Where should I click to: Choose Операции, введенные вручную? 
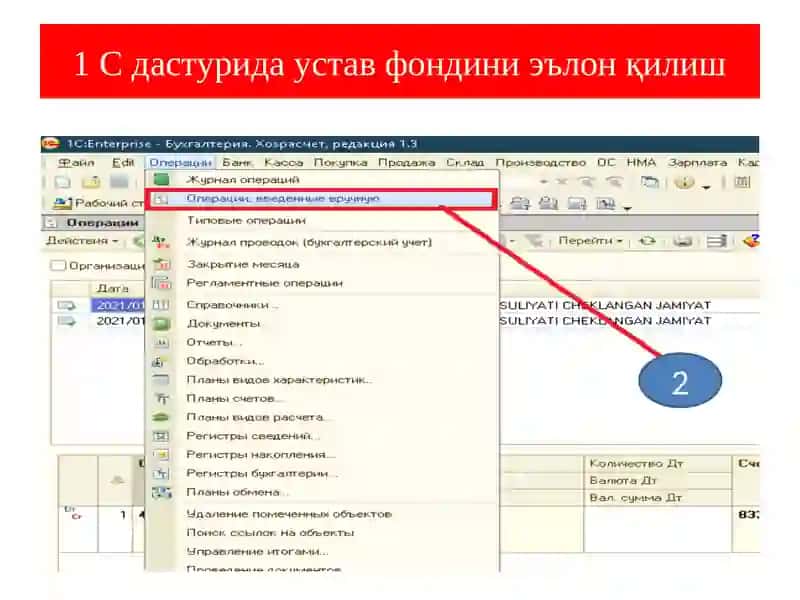(x=321, y=198)
